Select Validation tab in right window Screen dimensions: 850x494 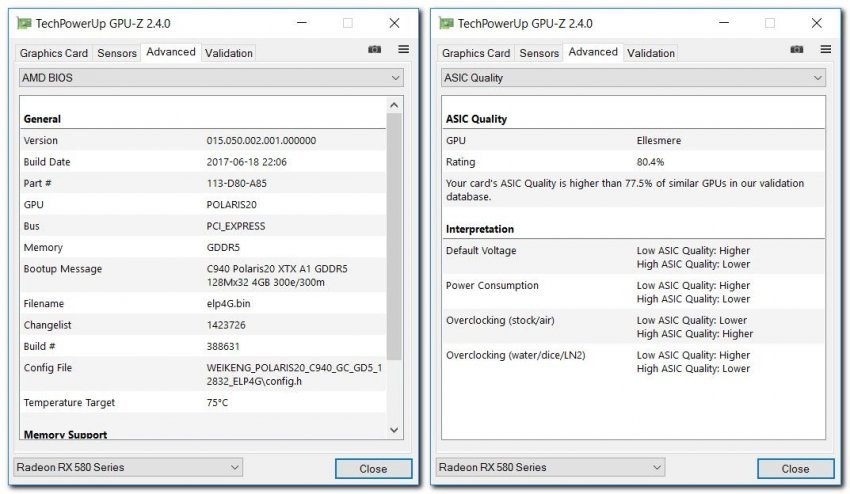651,53
